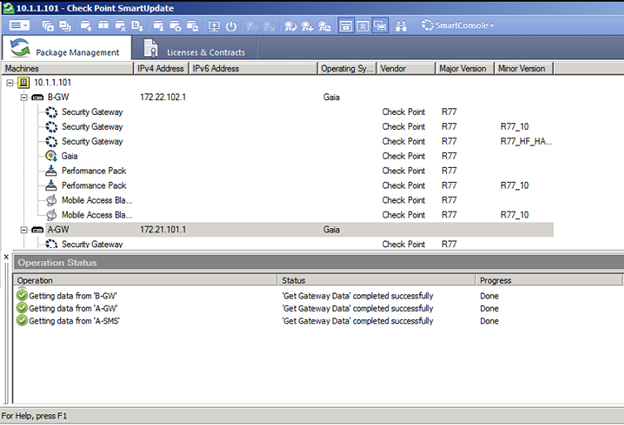Click the Minor Version column header

[x=524, y=68]
